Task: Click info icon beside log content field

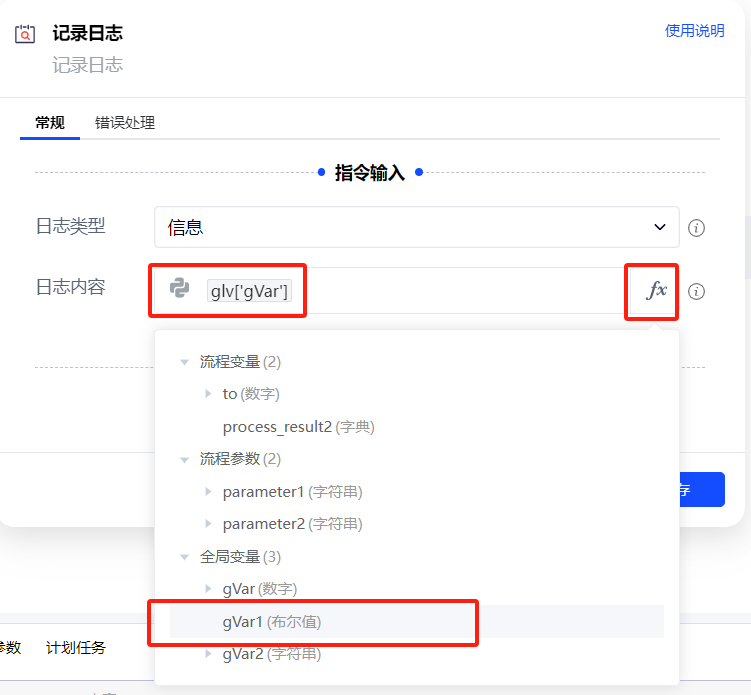Action: tap(697, 292)
